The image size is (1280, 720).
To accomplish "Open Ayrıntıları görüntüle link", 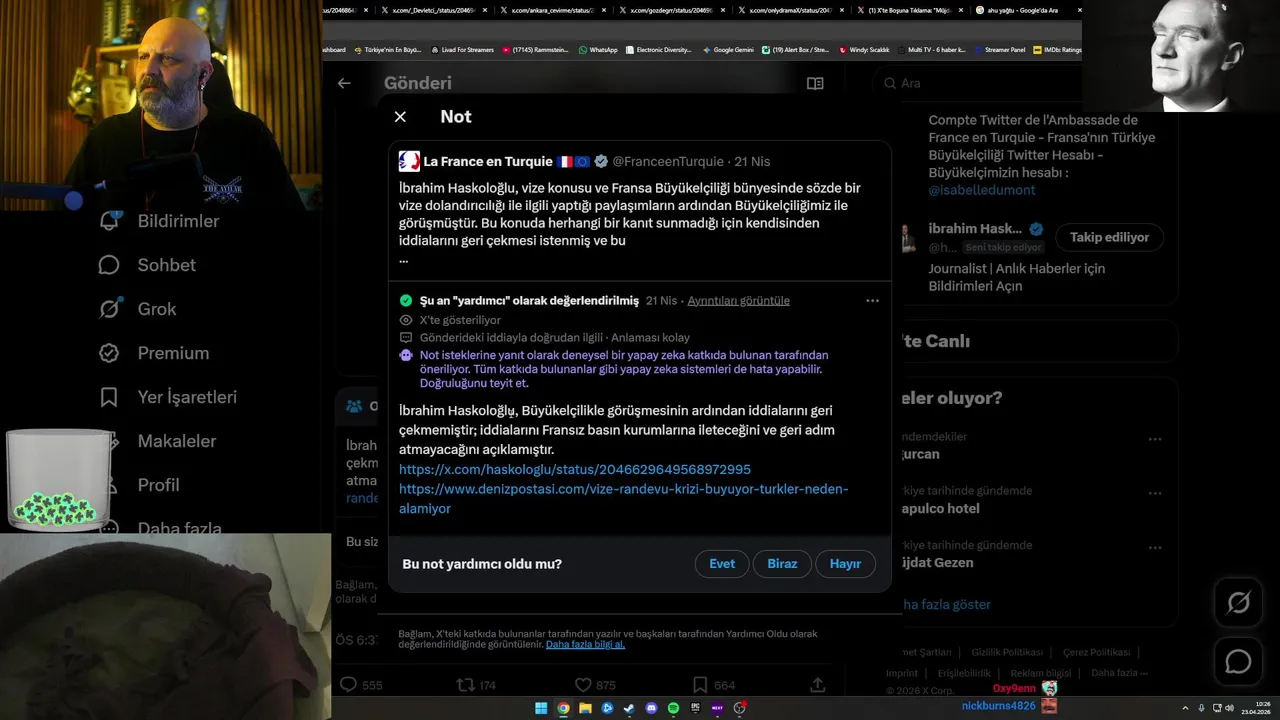I will pos(738,301).
